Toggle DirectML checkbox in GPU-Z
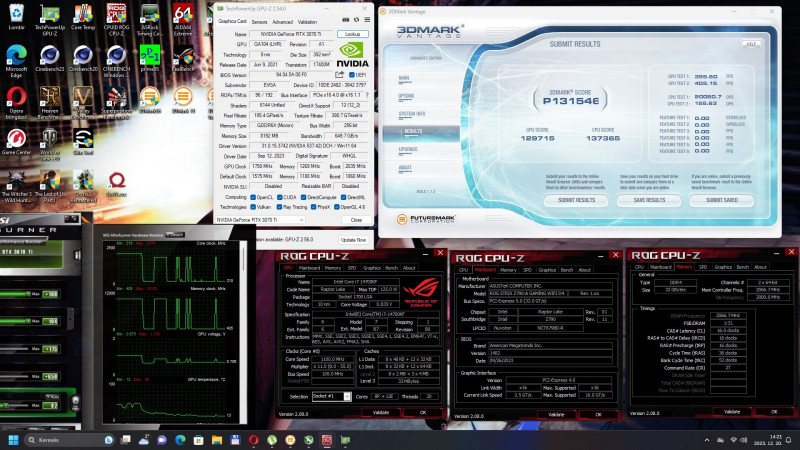The height and width of the screenshot is (450, 800). click(x=343, y=197)
